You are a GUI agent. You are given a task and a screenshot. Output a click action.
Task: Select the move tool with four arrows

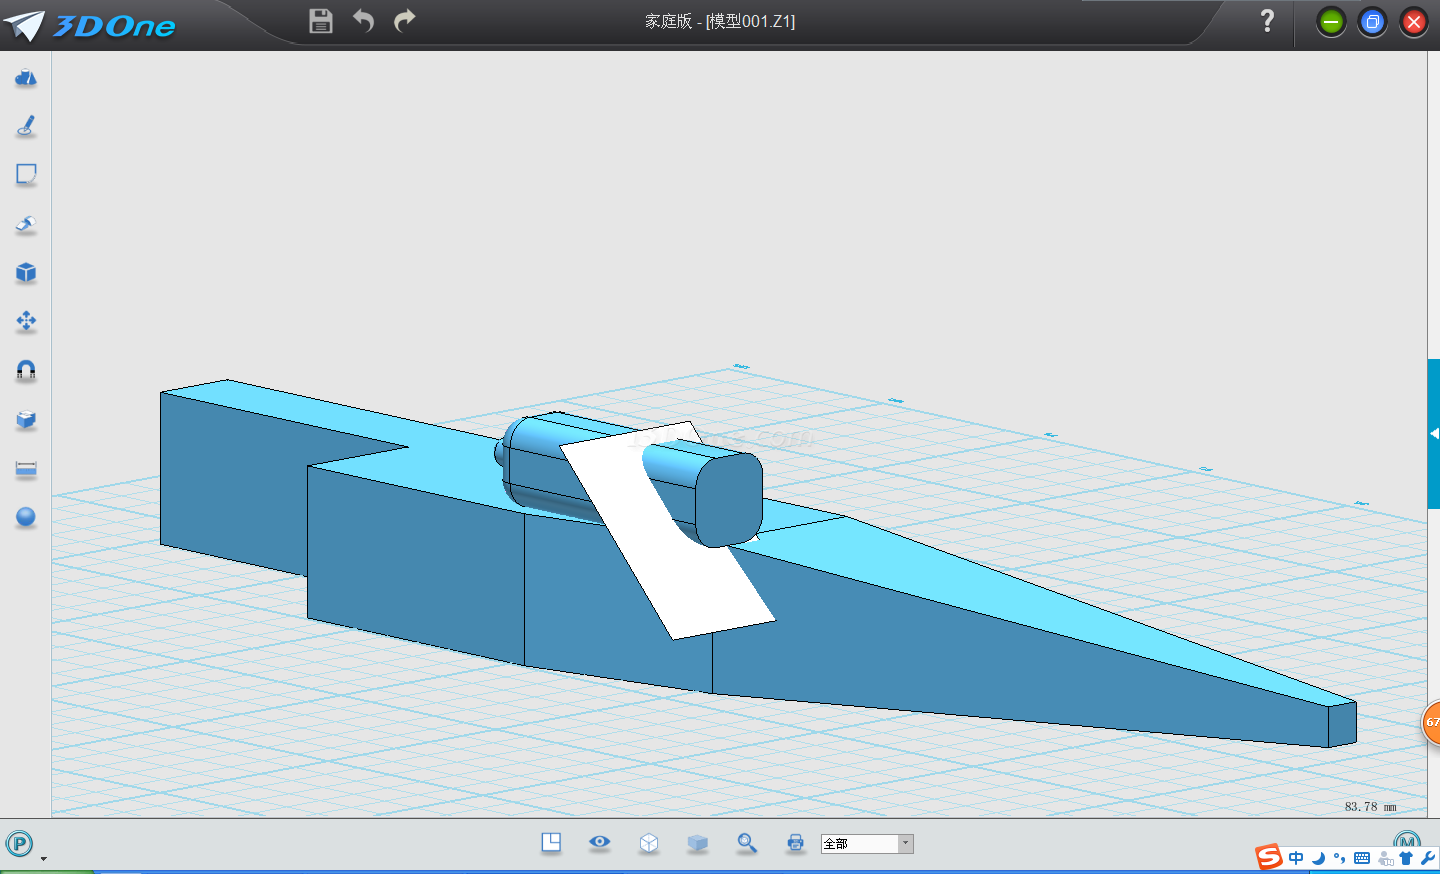point(26,321)
